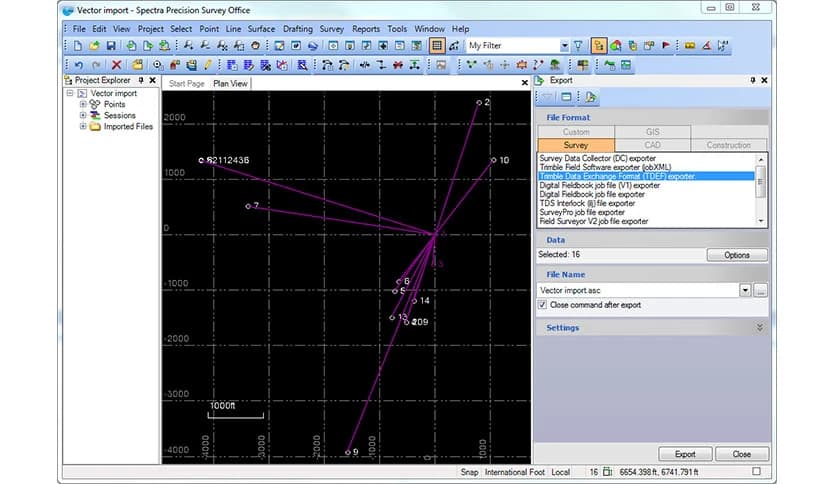Click the Options button
The width and height of the screenshot is (836, 484).
pyautogui.click(x=737, y=255)
